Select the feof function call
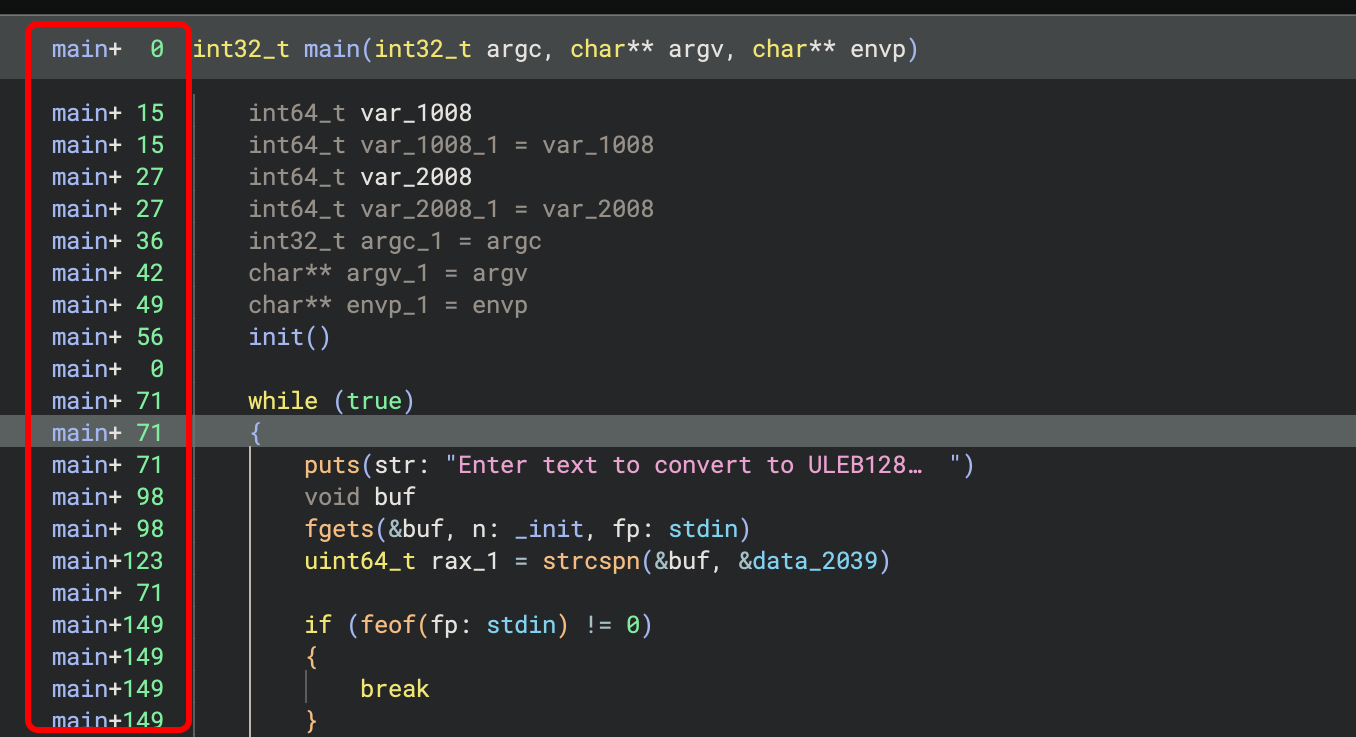This screenshot has width=1356, height=737. [x=388, y=624]
